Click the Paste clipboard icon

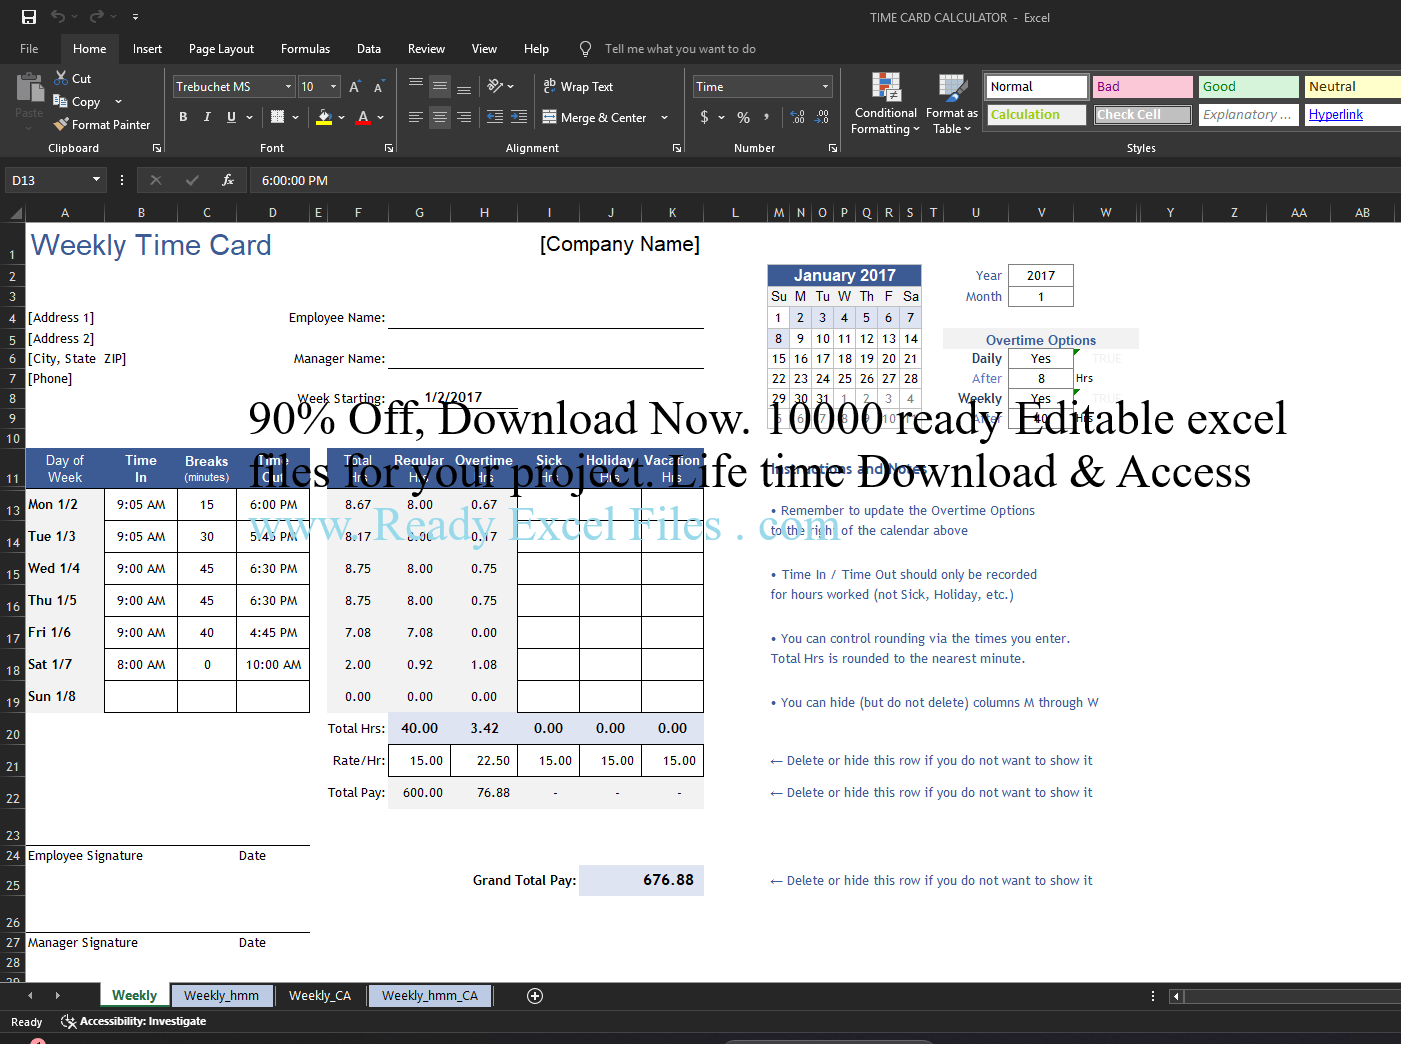pyautogui.click(x=29, y=89)
